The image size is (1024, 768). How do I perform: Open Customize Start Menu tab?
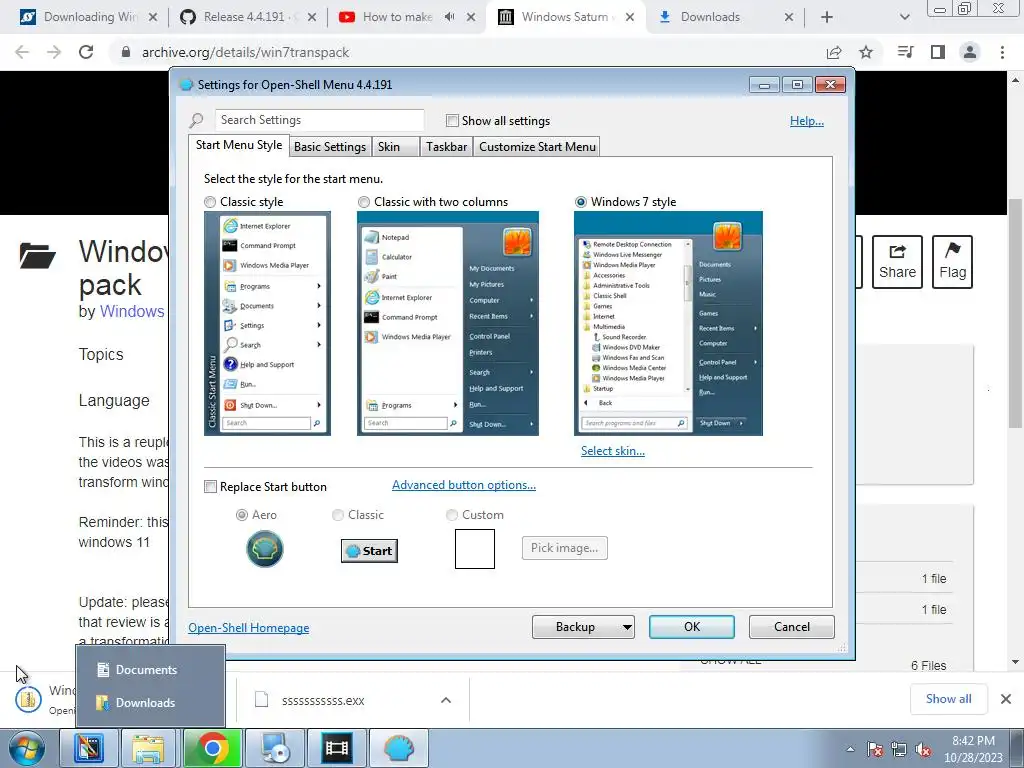pyautogui.click(x=537, y=147)
